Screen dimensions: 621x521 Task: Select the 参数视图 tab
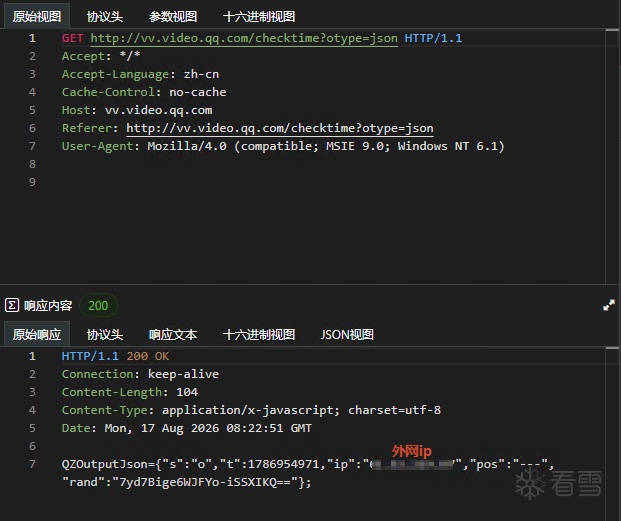pyautogui.click(x=173, y=17)
